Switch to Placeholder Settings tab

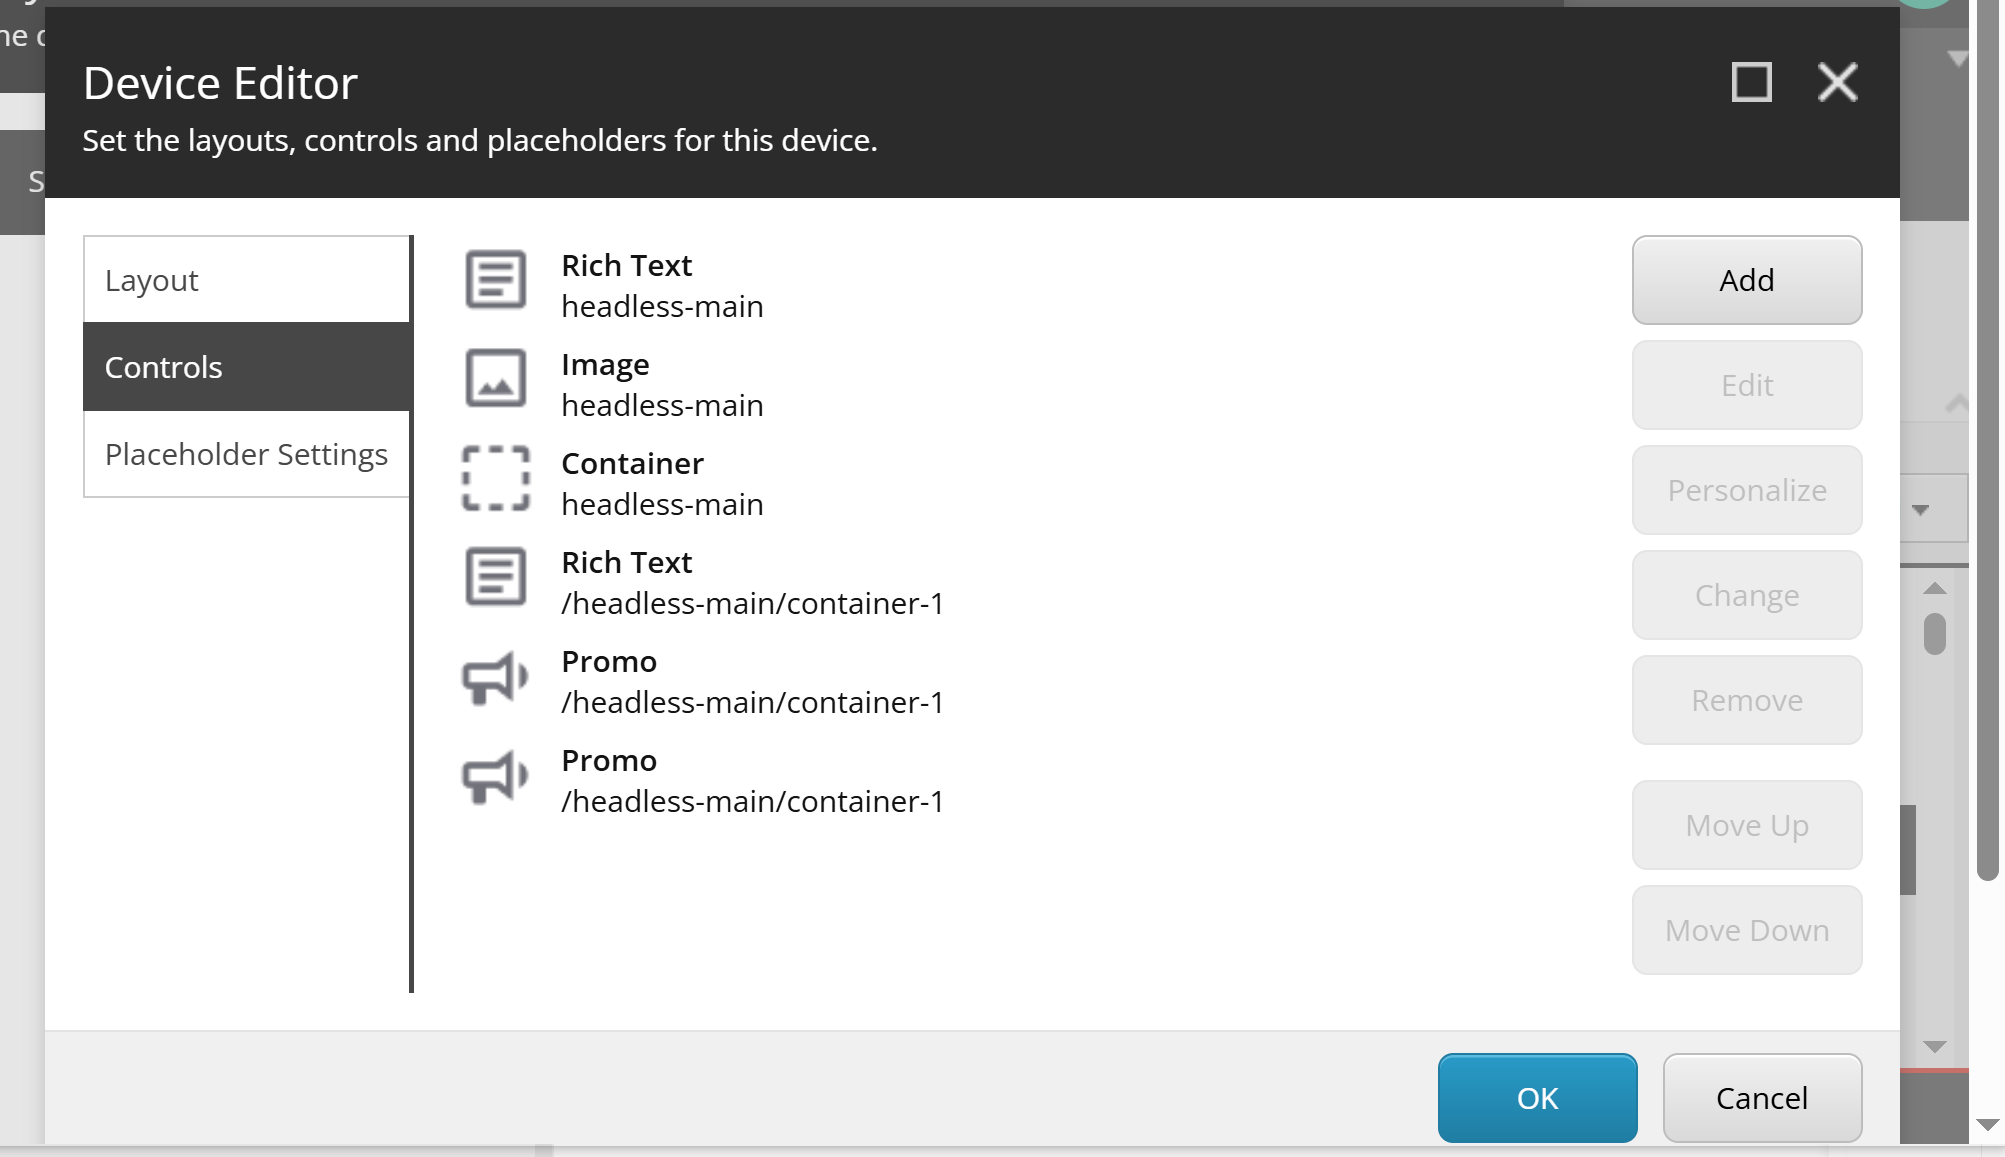pos(247,454)
